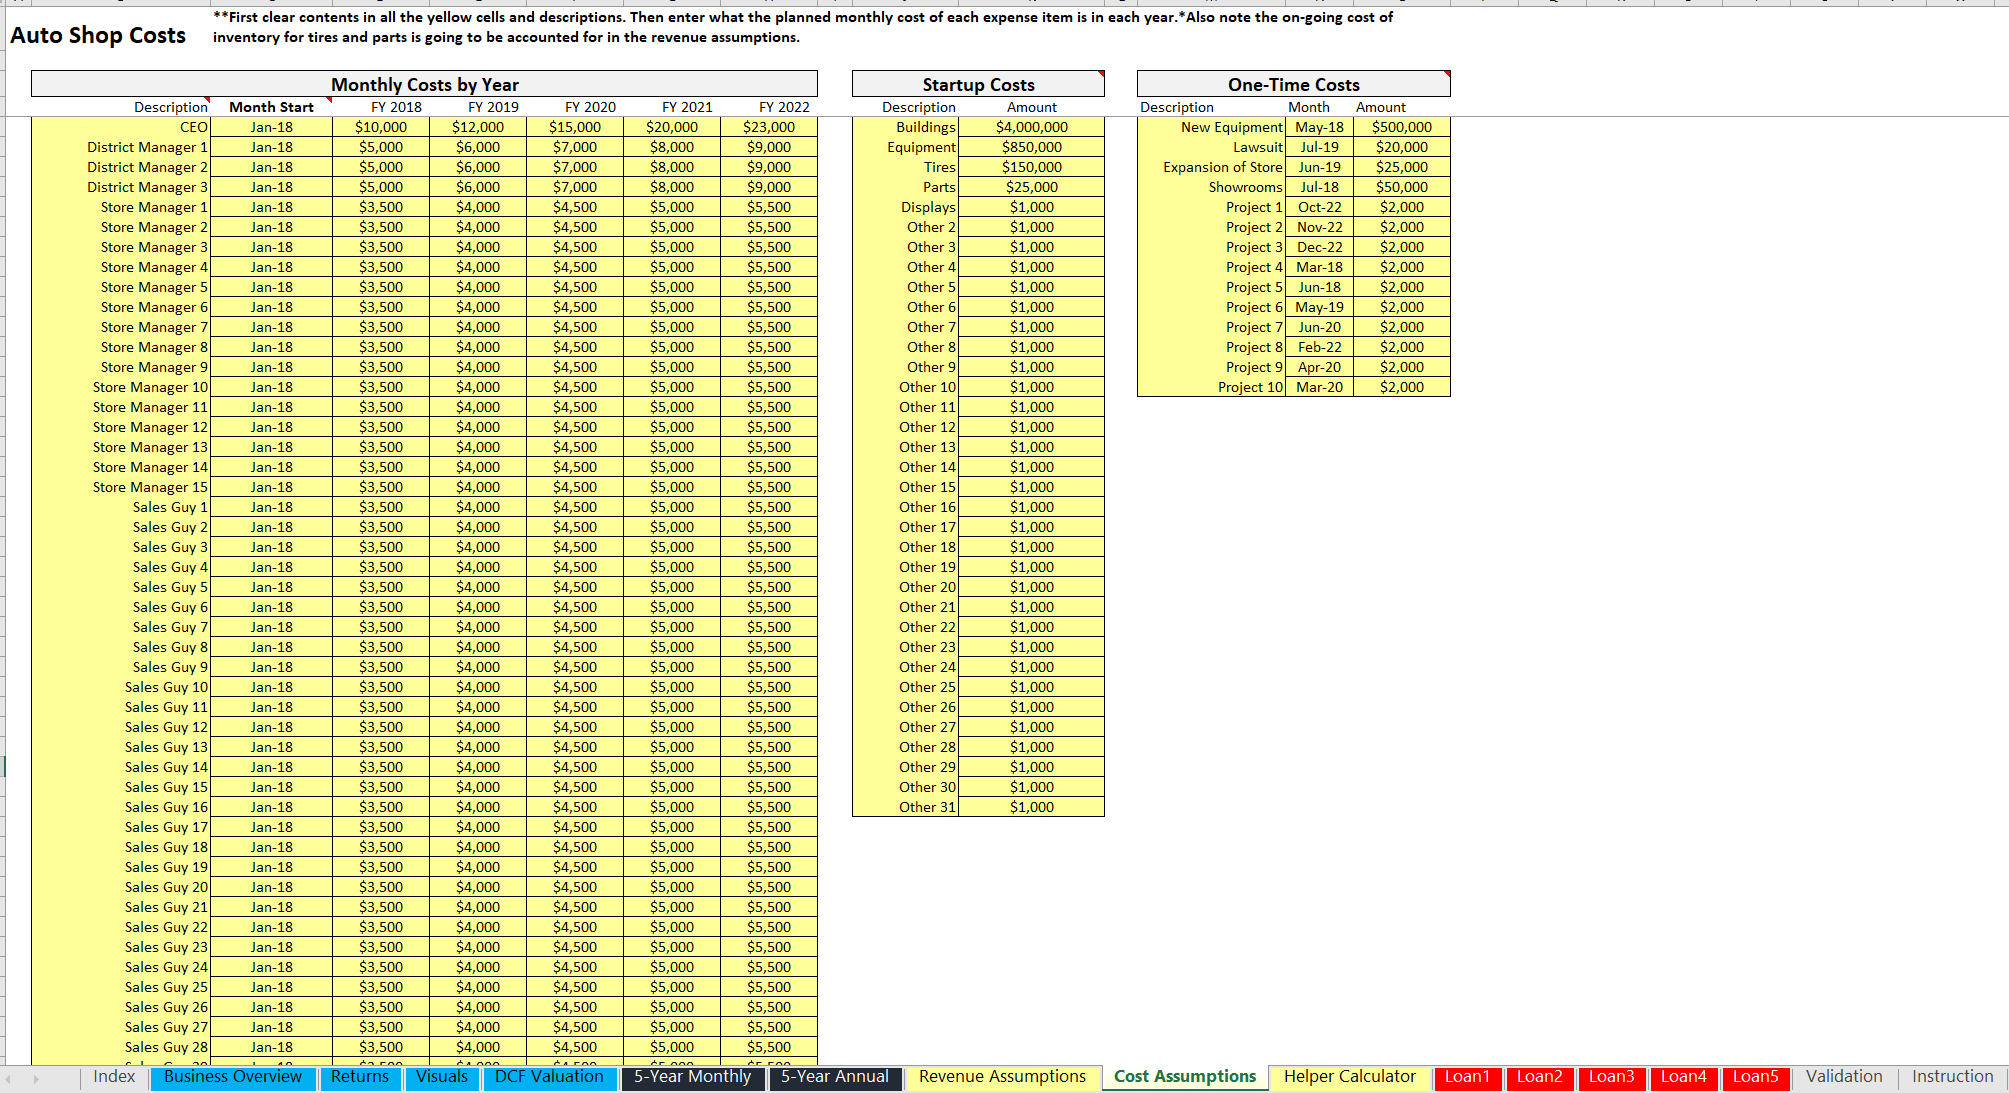Open the Loan3 sheet tab
Screen dimensions: 2009x1093
tap(1611, 1077)
